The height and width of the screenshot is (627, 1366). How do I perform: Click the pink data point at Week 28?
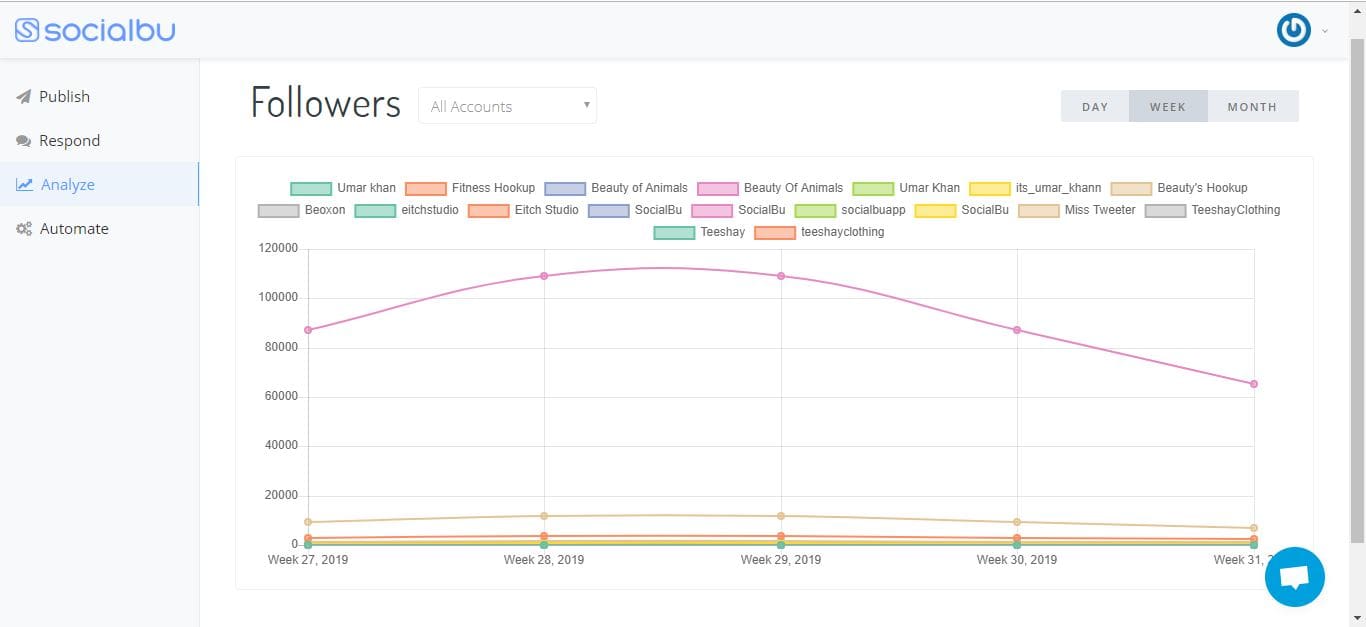tap(544, 276)
